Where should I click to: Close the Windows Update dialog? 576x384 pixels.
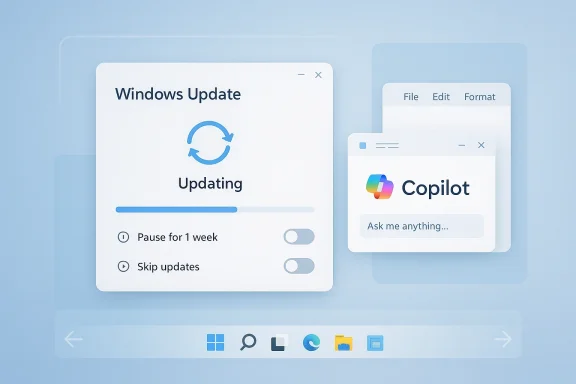click(x=318, y=75)
